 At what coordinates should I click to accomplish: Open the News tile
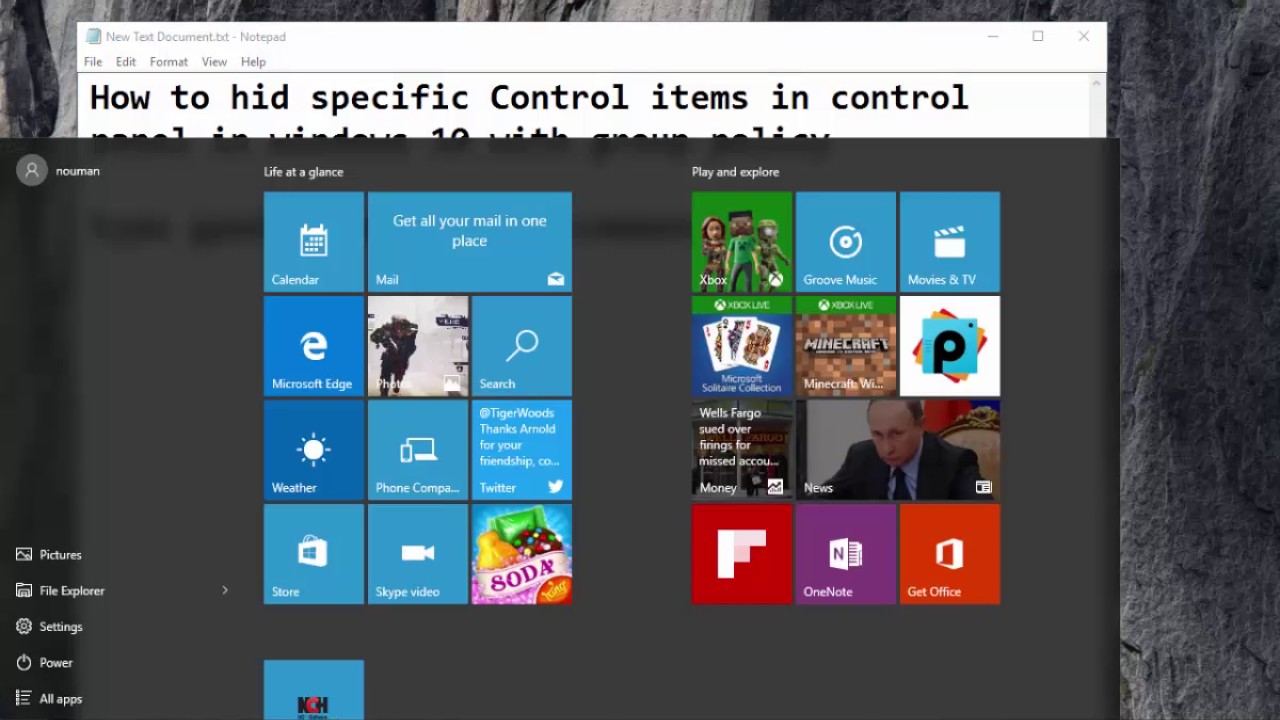tap(898, 450)
